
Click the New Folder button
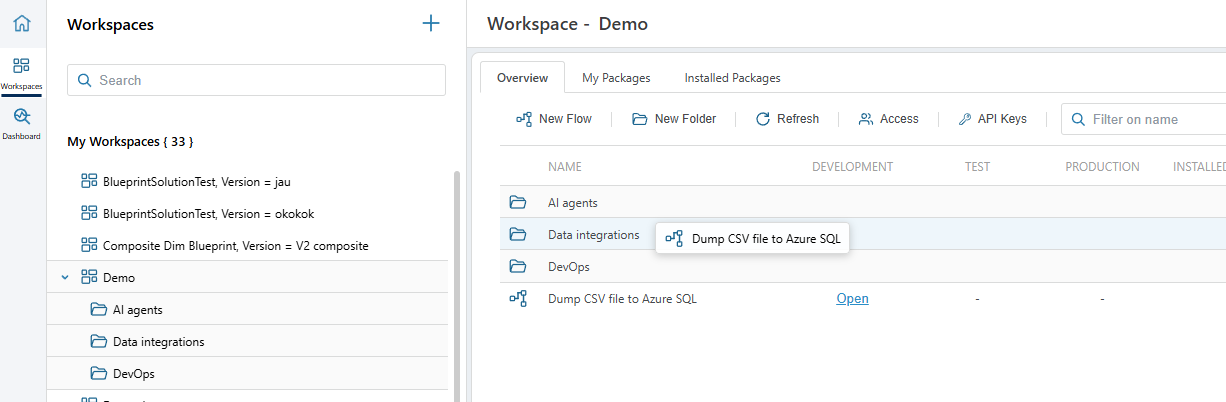tap(674, 119)
